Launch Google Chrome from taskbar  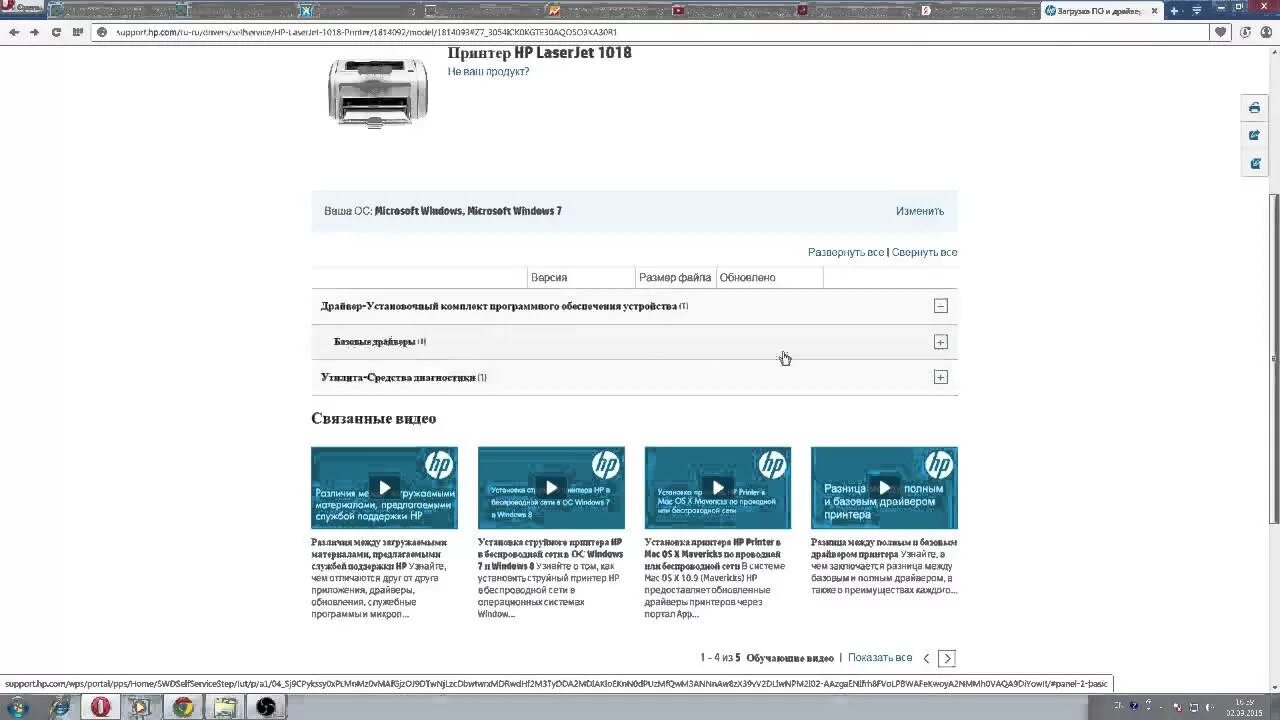[x=182, y=707]
